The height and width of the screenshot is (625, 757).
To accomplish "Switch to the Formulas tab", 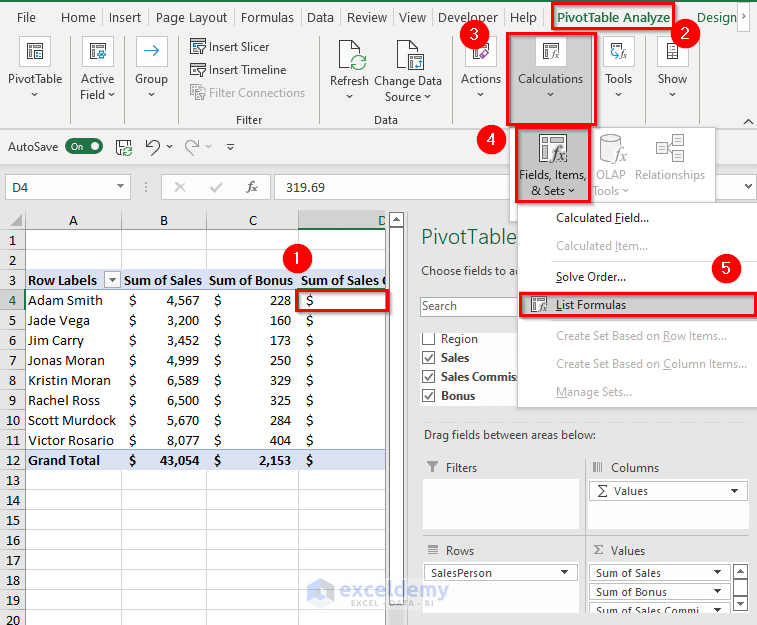I will tap(267, 18).
